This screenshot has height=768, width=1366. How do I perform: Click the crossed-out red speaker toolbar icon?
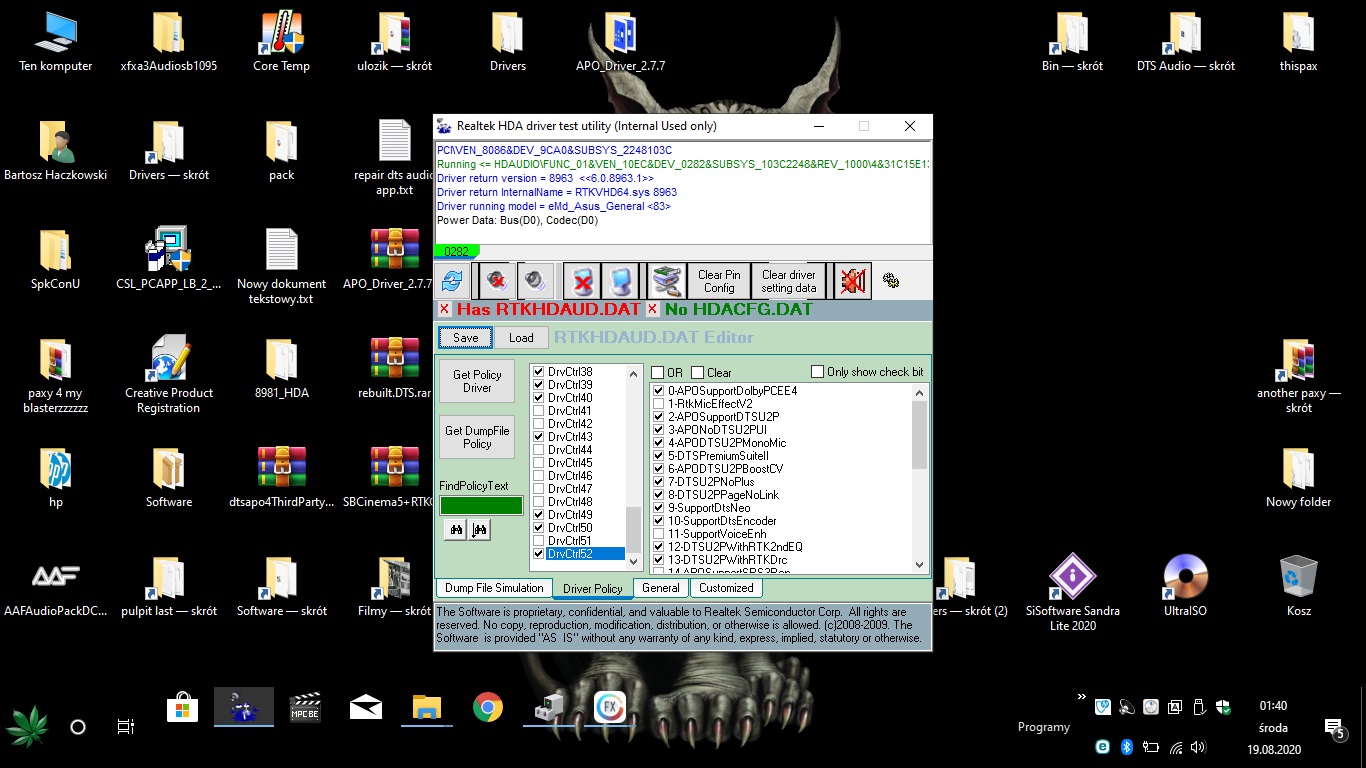click(853, 281)
